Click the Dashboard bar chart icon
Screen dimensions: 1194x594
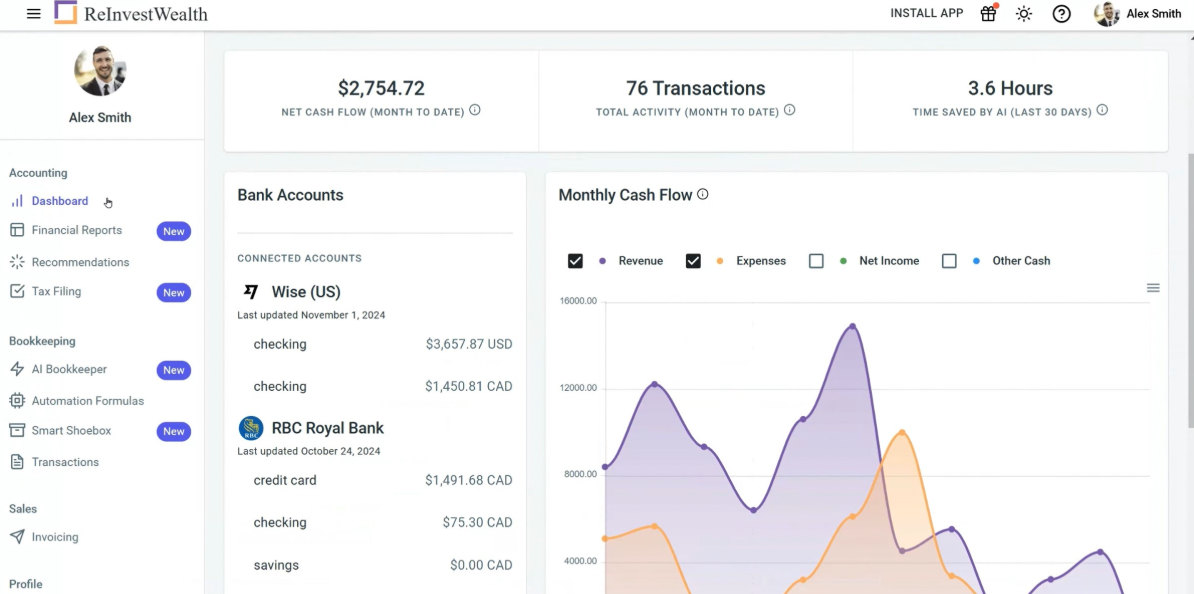click(x=17, y=201)
